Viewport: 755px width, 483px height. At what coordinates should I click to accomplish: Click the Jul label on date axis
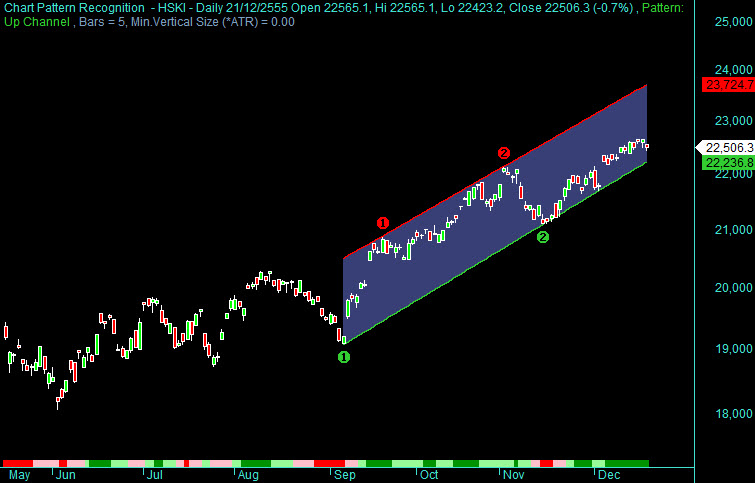point(155,475)
